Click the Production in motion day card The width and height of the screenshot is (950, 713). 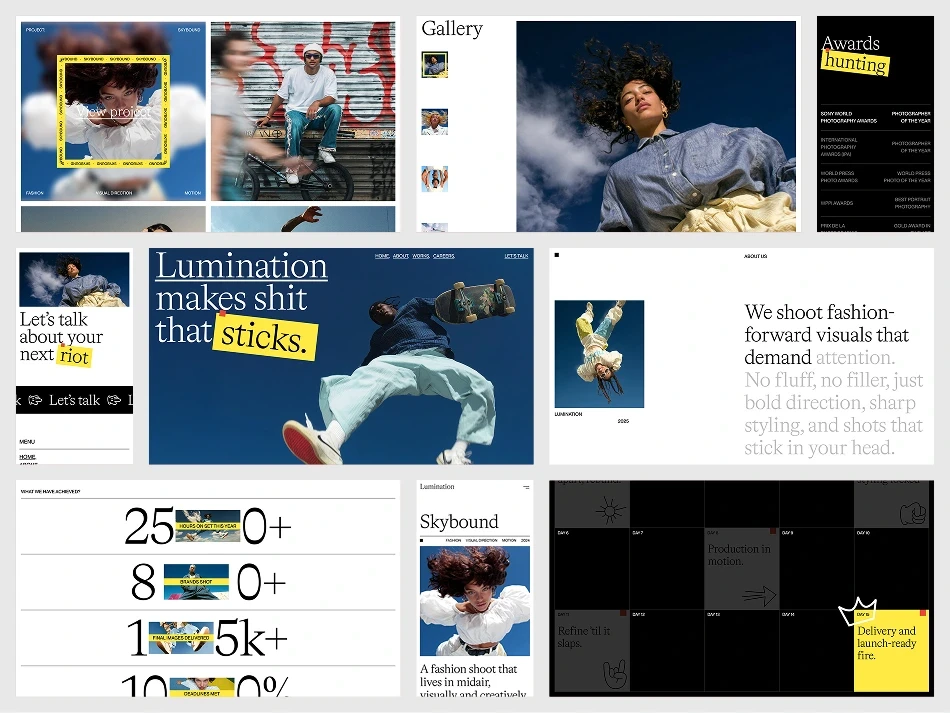(x=741, y=568)
